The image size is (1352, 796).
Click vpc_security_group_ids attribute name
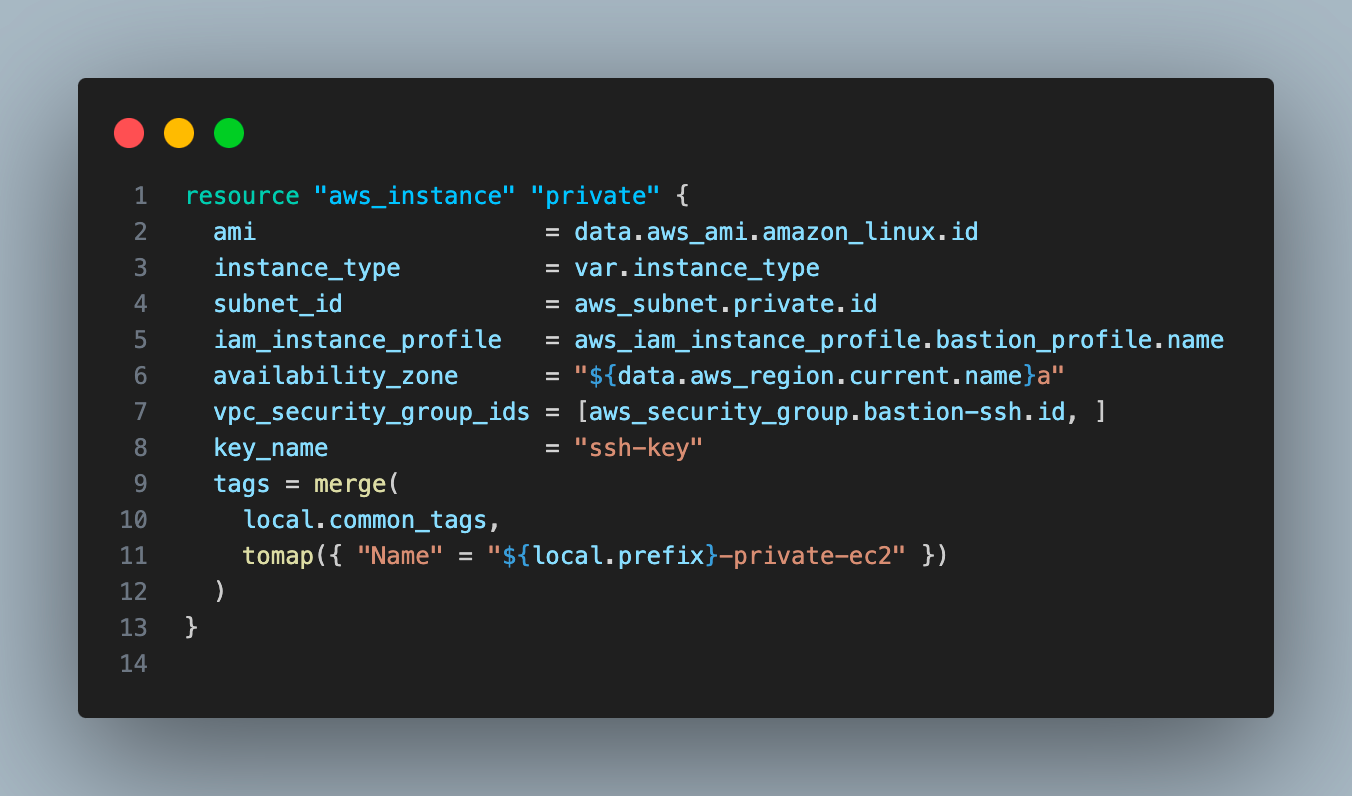coord(371,412)
